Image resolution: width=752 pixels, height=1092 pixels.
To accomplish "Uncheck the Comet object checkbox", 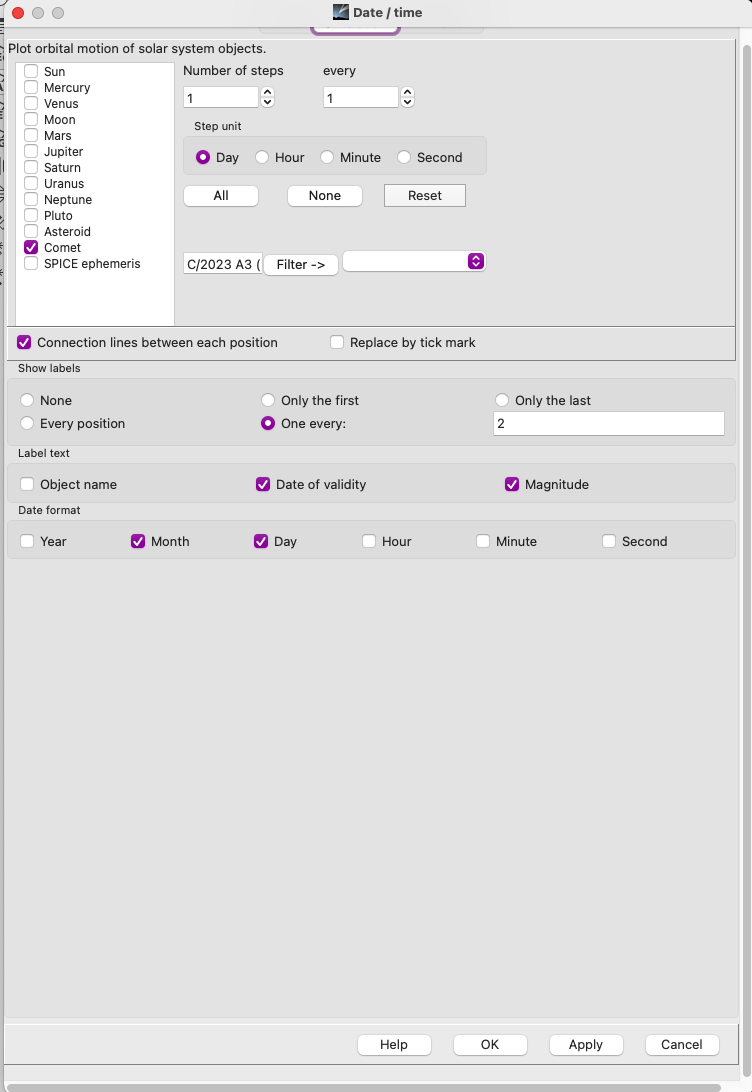I will click(x=32, y=248).
